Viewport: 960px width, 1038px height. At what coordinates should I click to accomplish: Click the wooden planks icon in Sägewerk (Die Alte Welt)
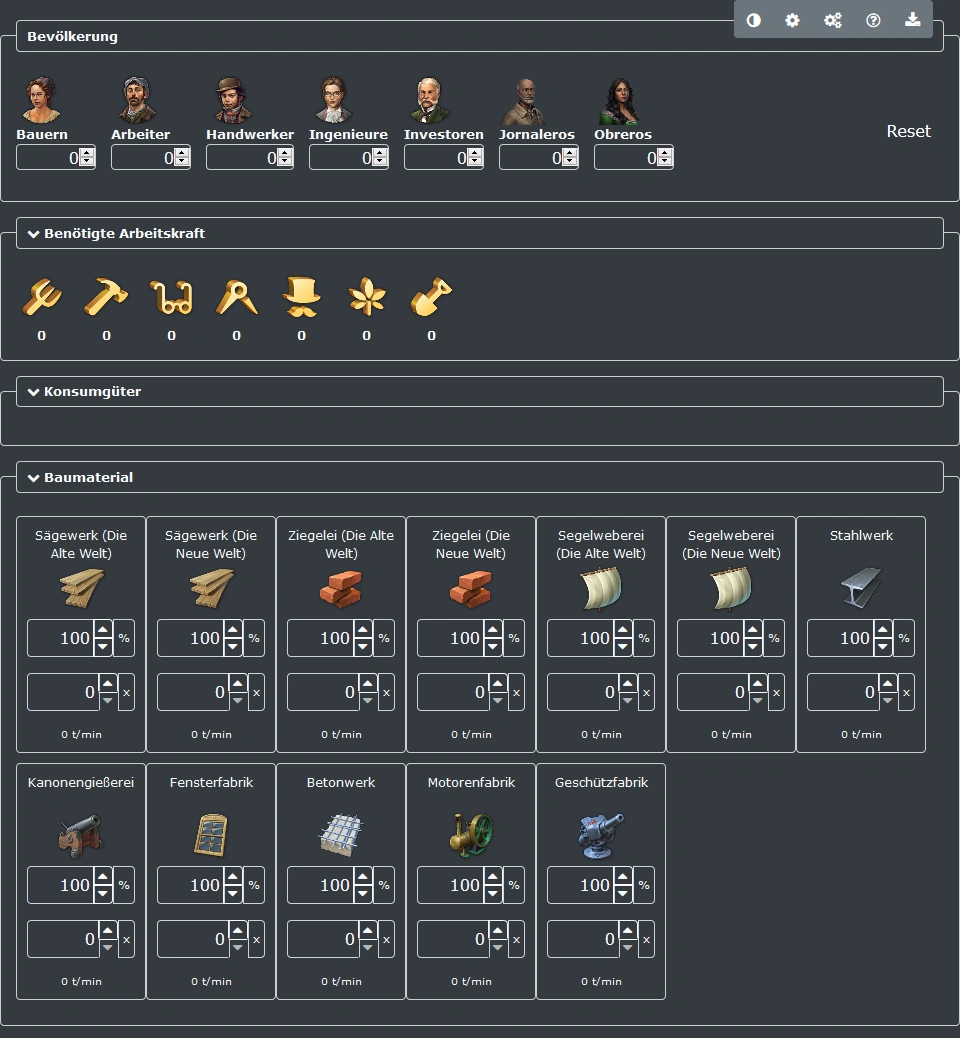coord(80,589)
